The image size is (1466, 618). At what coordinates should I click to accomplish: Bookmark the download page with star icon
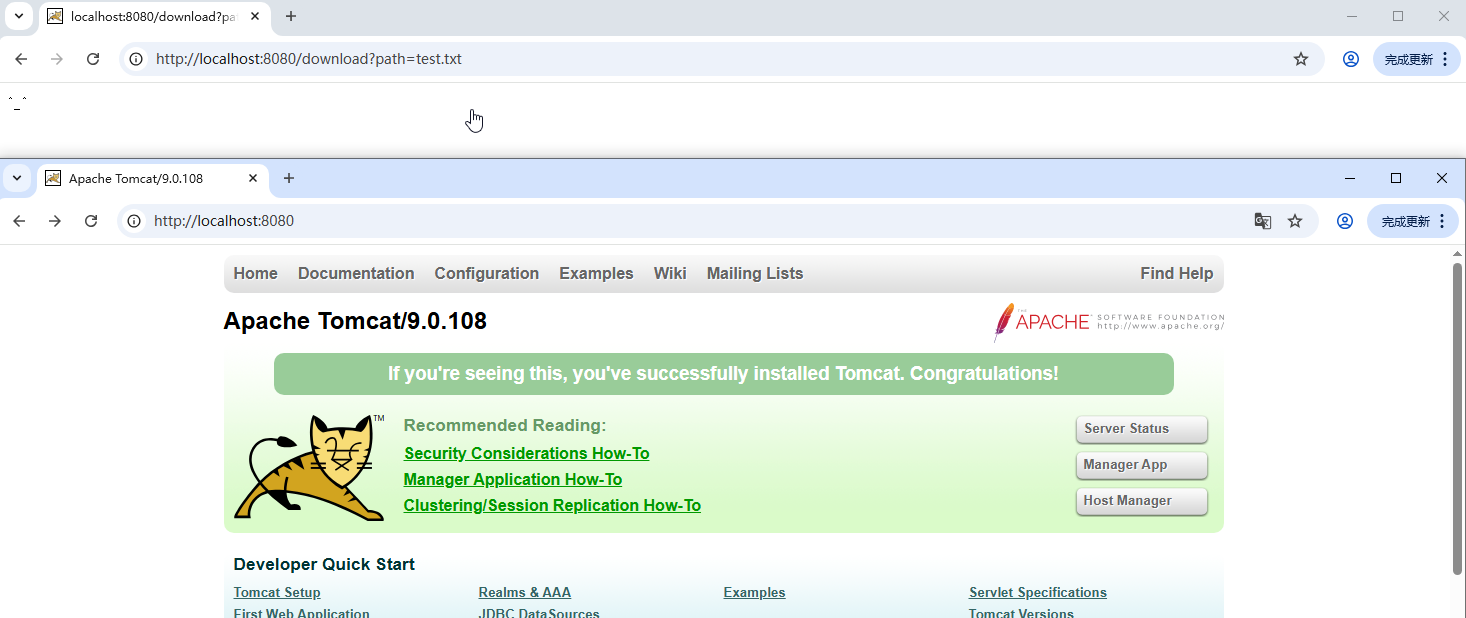(1301, 59)
